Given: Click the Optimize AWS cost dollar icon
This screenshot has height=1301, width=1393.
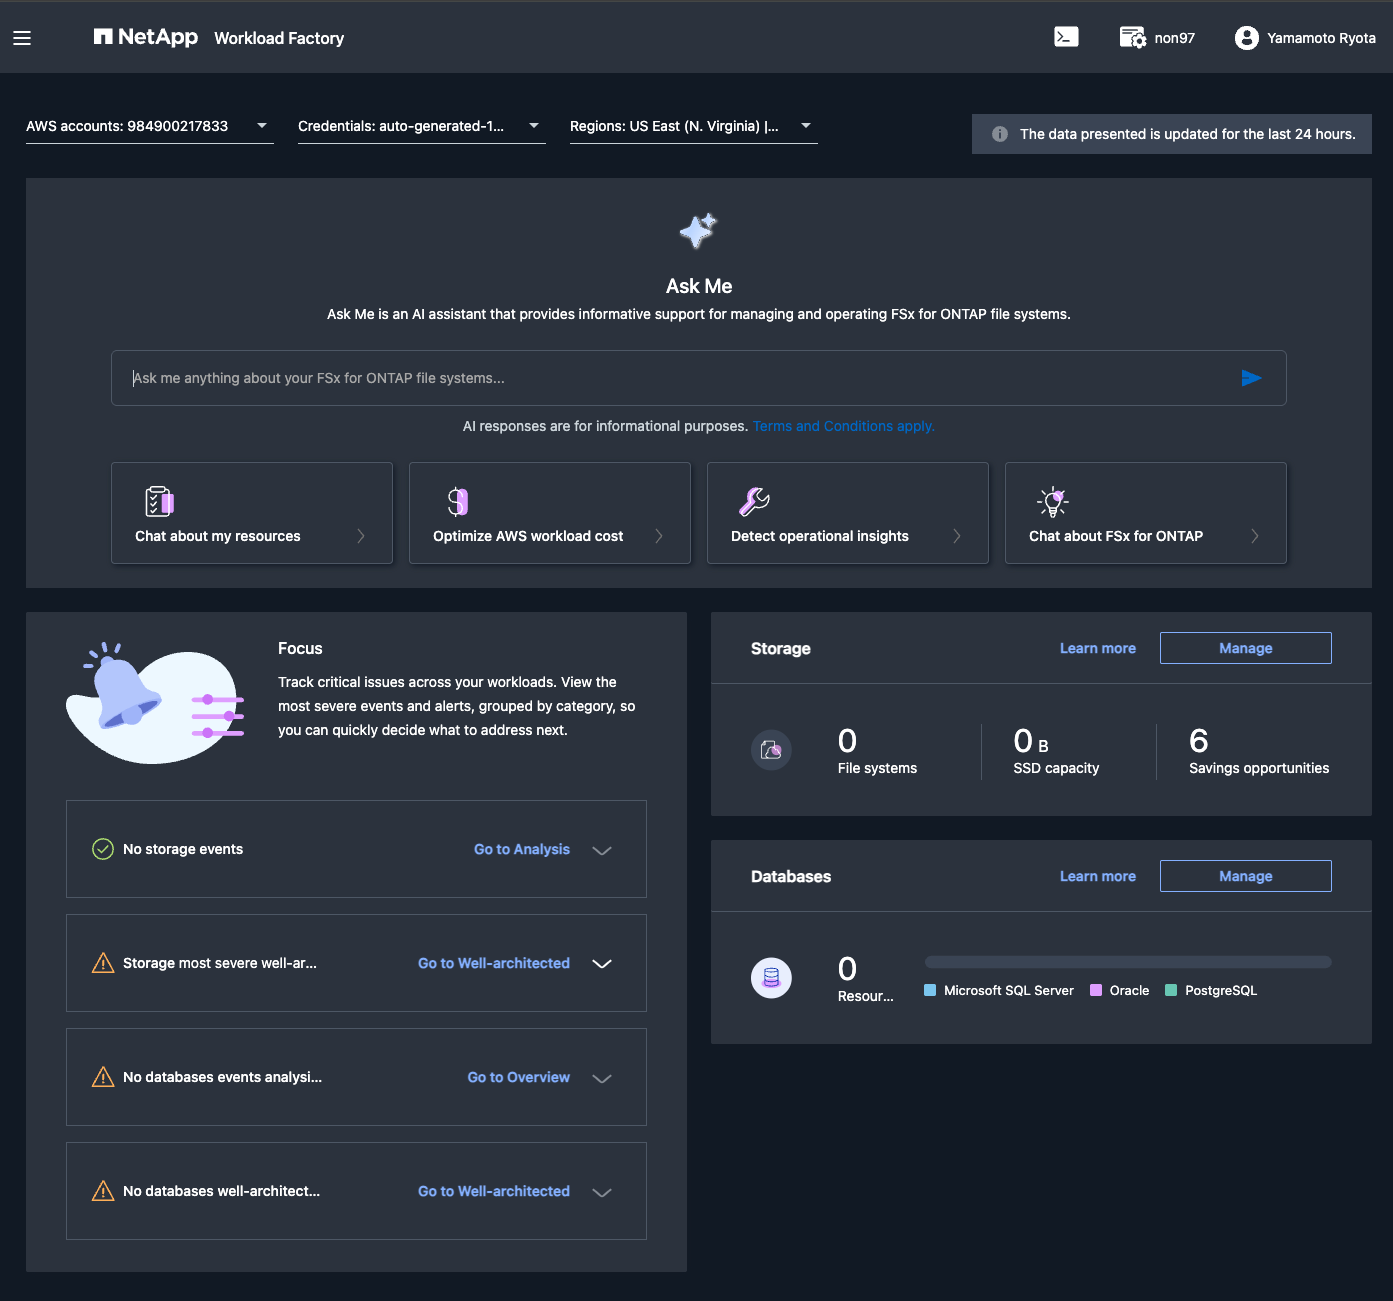Looking at the screenshot, I should pos(457,501).
